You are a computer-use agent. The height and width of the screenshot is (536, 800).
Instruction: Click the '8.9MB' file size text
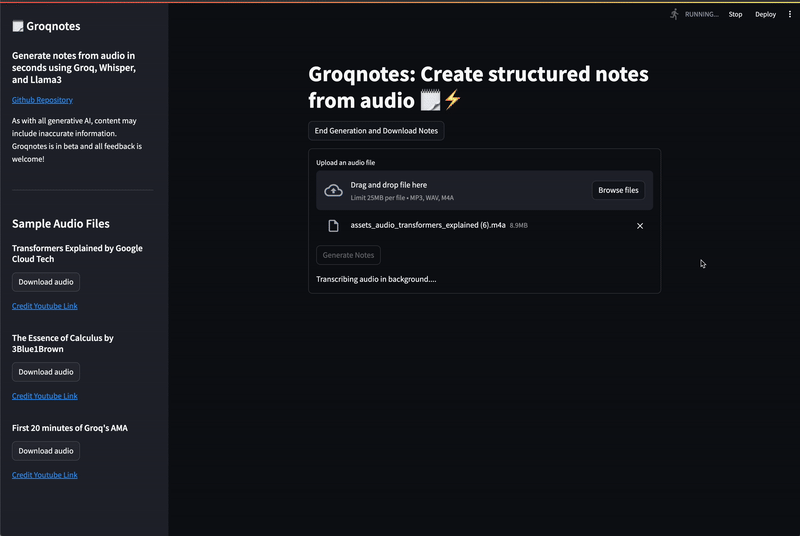[518, 225]
